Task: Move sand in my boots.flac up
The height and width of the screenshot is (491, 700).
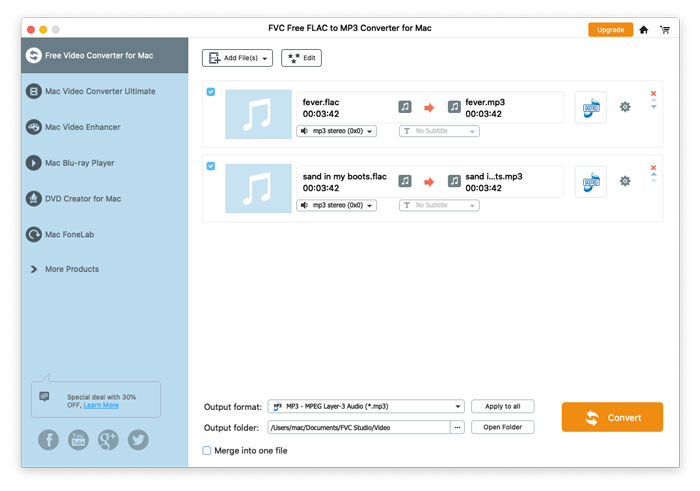Action: 654,175
